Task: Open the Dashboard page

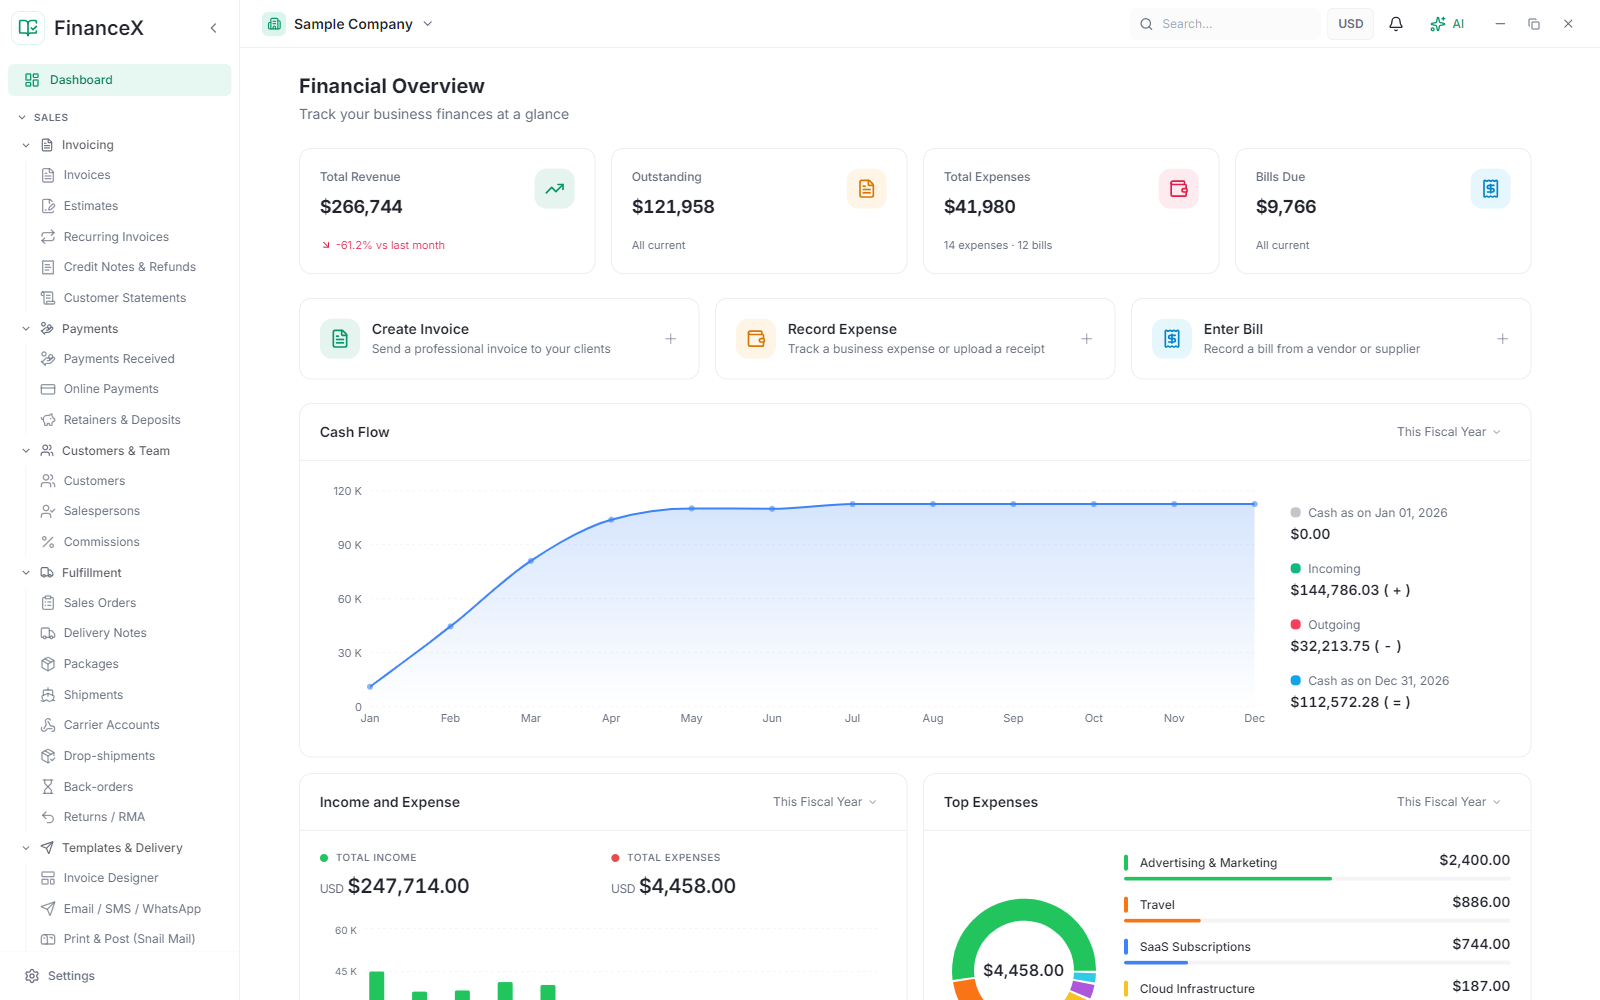Action: tap(119, 80)
